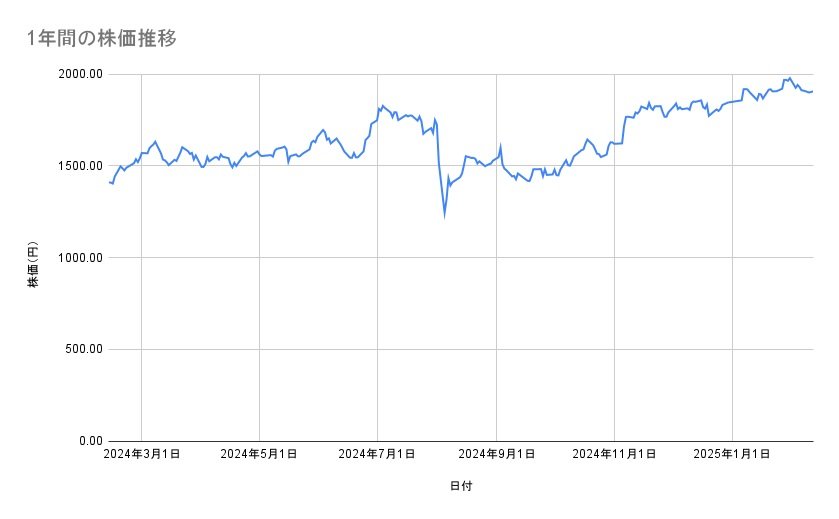Viewport: 839px width, 519px height.
Task: Select the 2024年9月1日 date label
Action: [496, 454]
